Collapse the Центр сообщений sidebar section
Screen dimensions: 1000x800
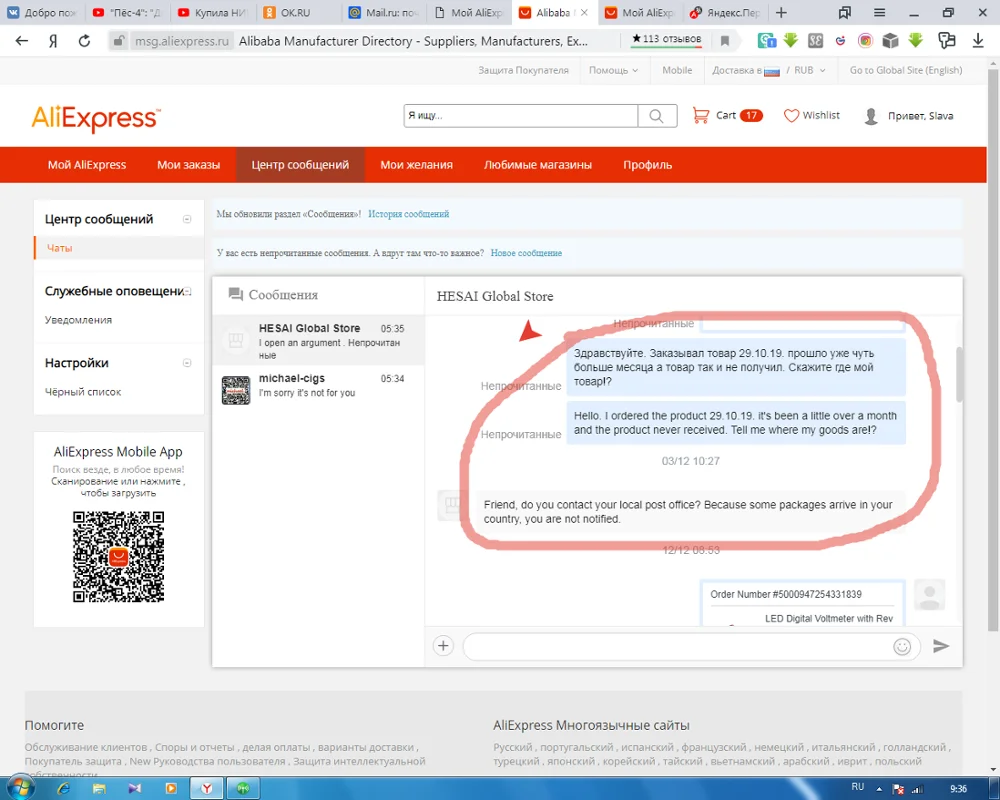click(x=187, y=219)
